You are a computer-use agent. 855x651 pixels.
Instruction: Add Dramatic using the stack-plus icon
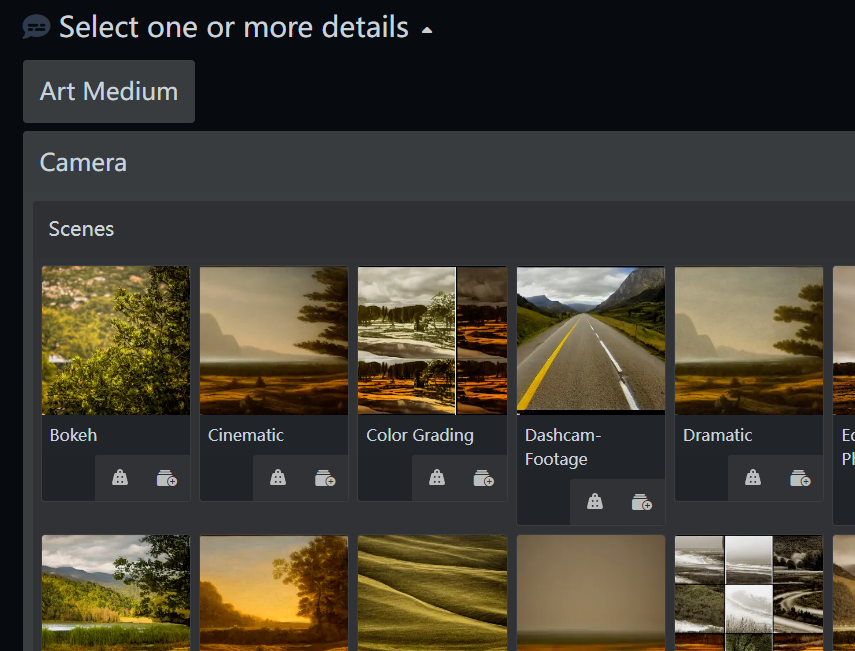800,478
